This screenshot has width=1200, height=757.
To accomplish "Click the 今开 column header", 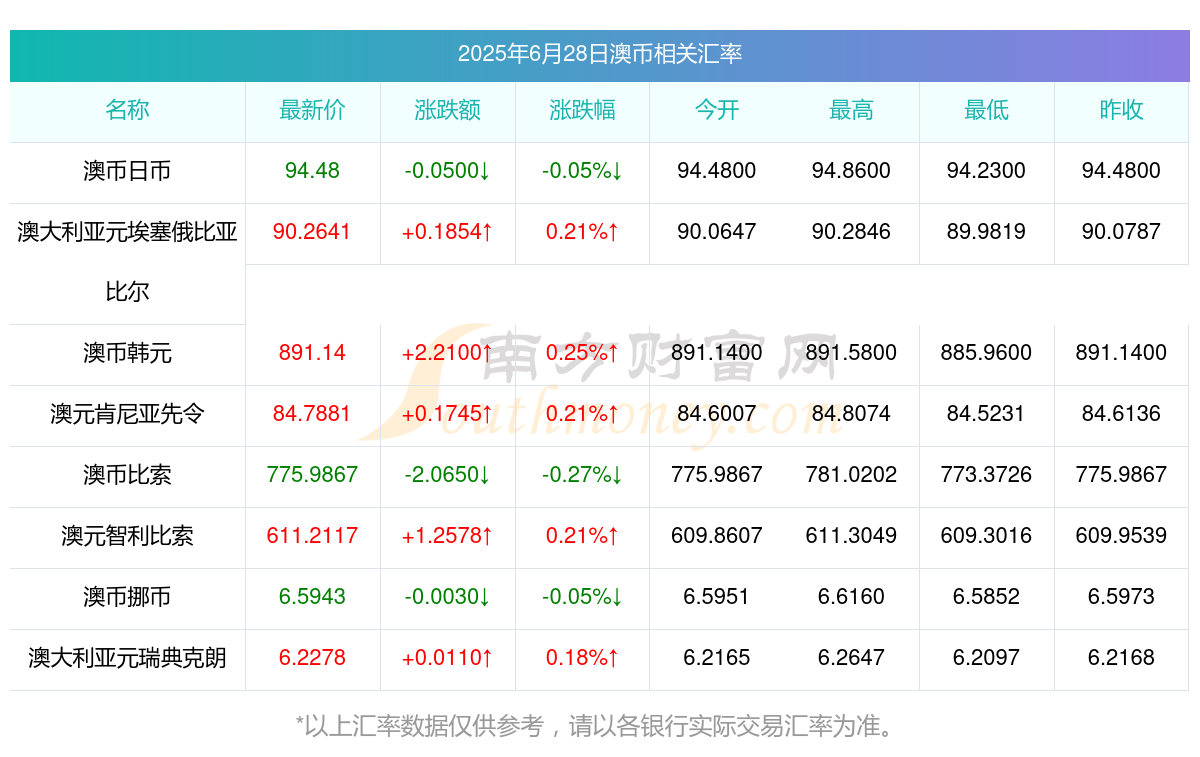I will 717,110.
